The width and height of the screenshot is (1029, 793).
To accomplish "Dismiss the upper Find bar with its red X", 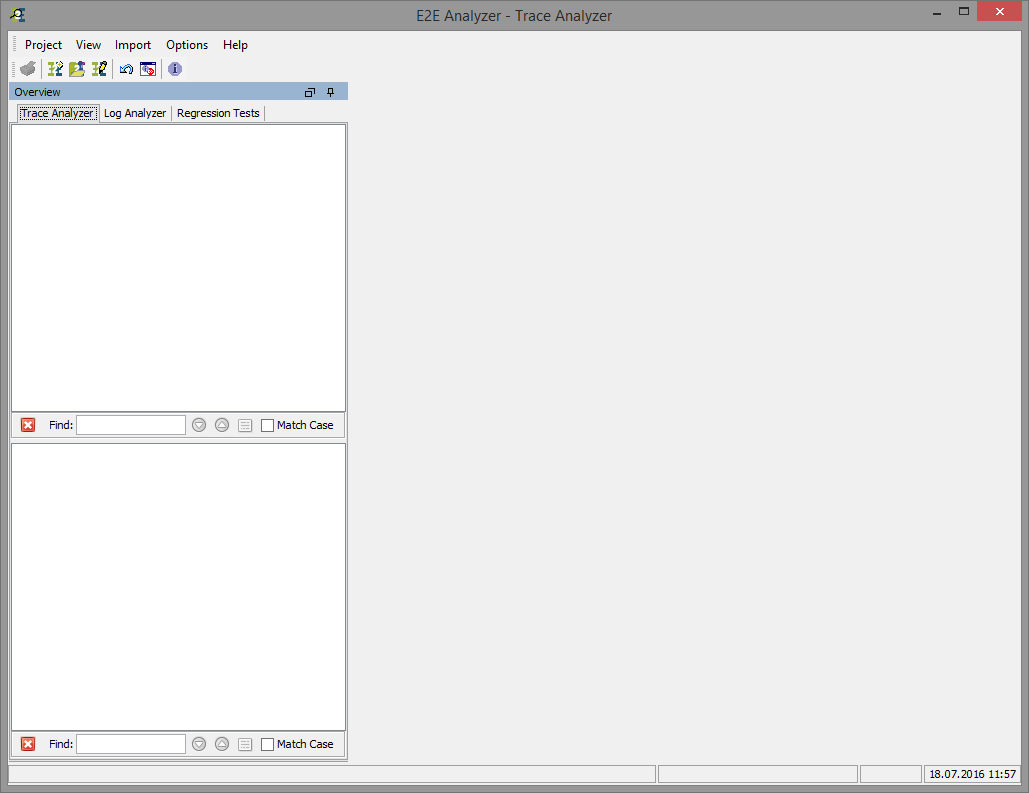I will tap(27, 424).
